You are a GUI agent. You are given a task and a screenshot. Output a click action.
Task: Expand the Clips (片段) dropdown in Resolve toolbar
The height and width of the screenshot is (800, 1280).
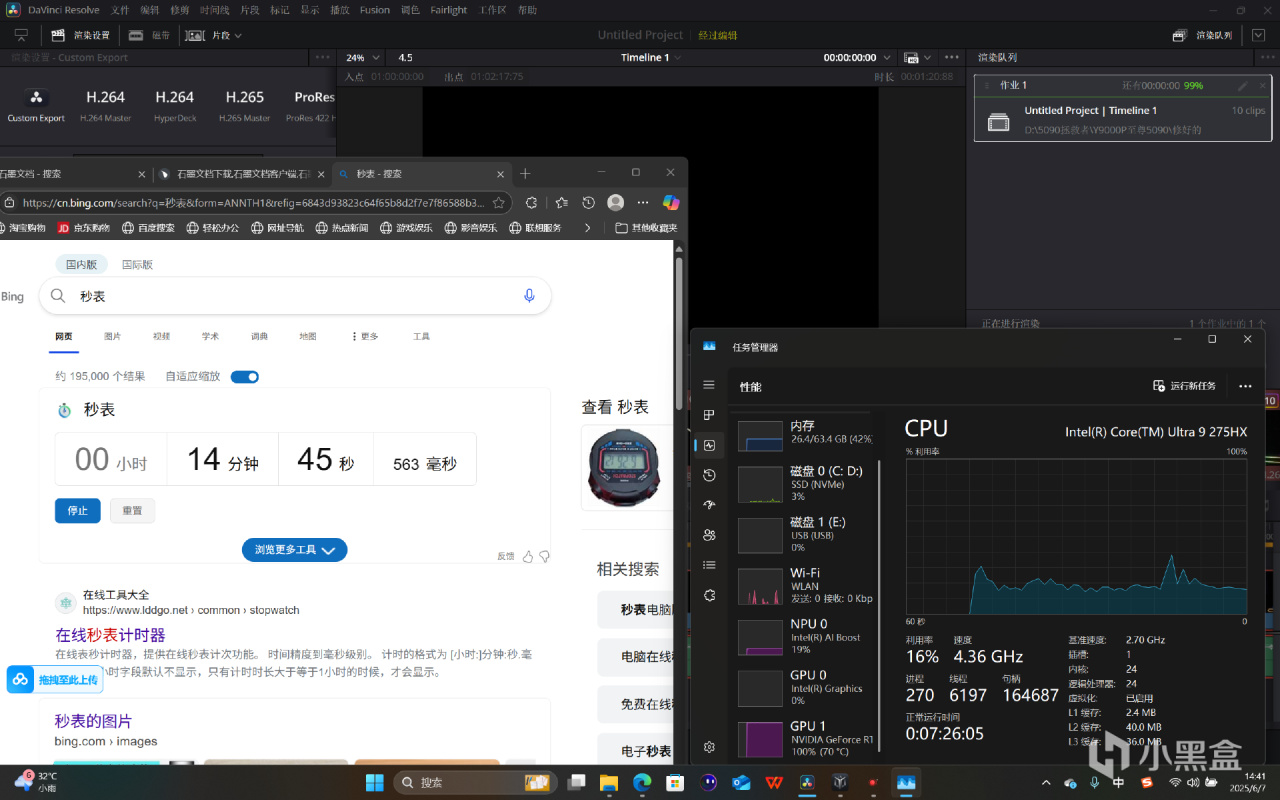click(x=214, y=35)
